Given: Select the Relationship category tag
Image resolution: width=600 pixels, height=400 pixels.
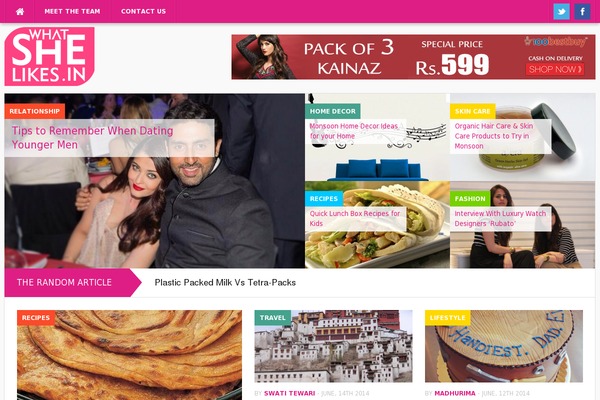Looking at the screenshot, I should pos(35,111).
